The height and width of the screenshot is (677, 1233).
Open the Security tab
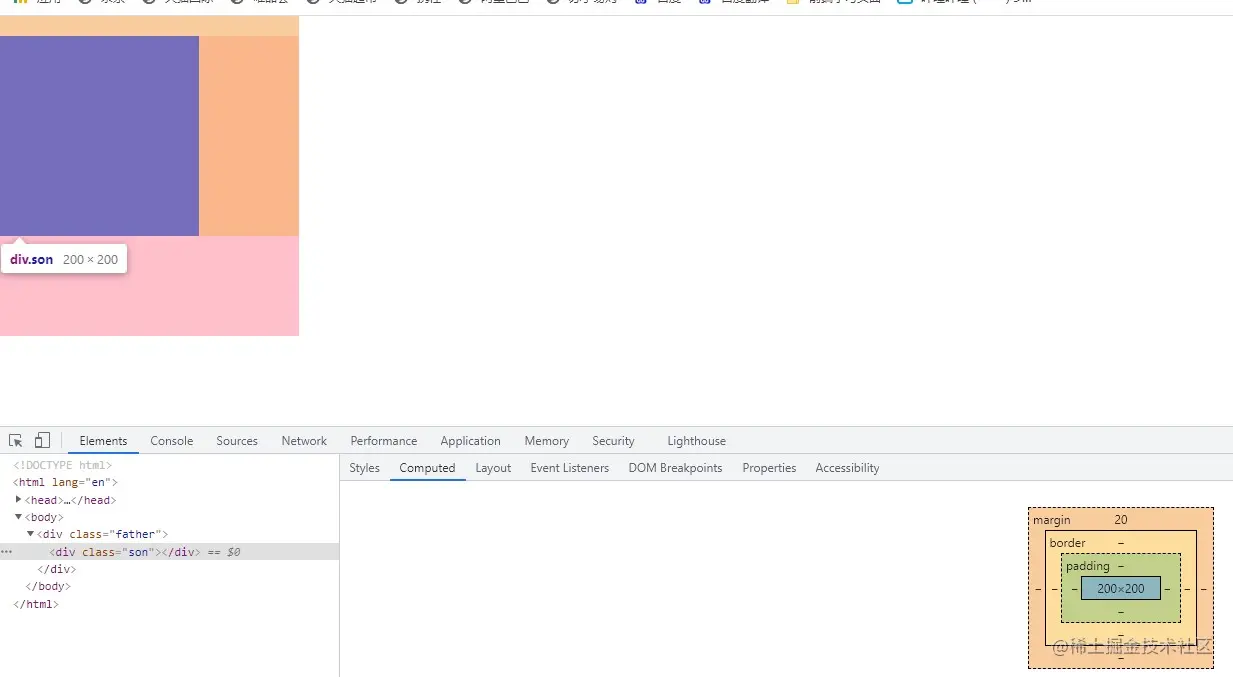click(x=613, y=441)
